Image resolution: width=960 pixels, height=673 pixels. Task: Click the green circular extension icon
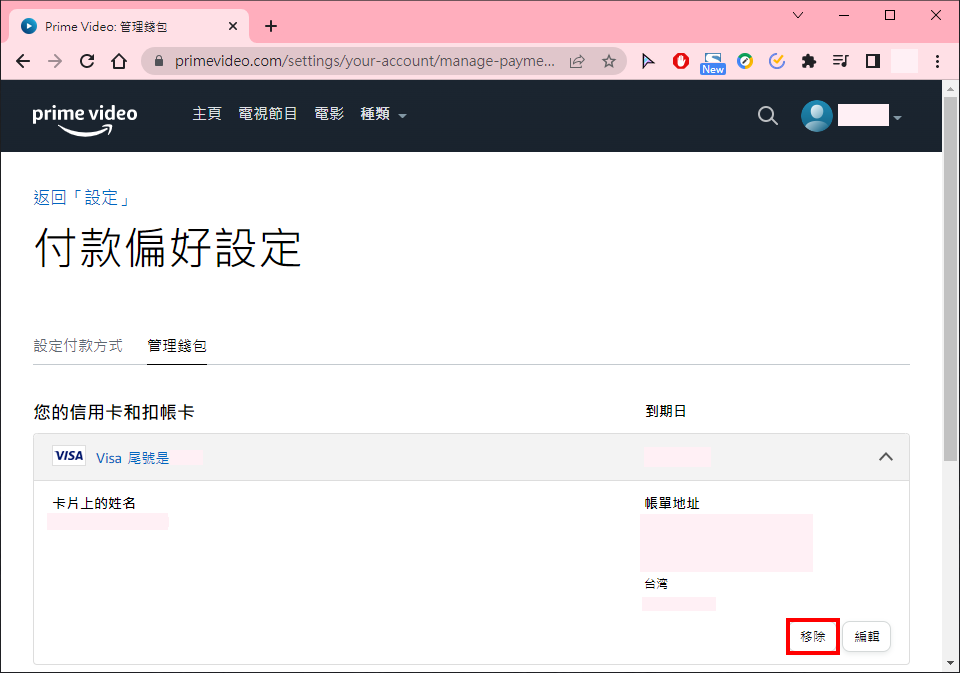click(x=745, y=61)
